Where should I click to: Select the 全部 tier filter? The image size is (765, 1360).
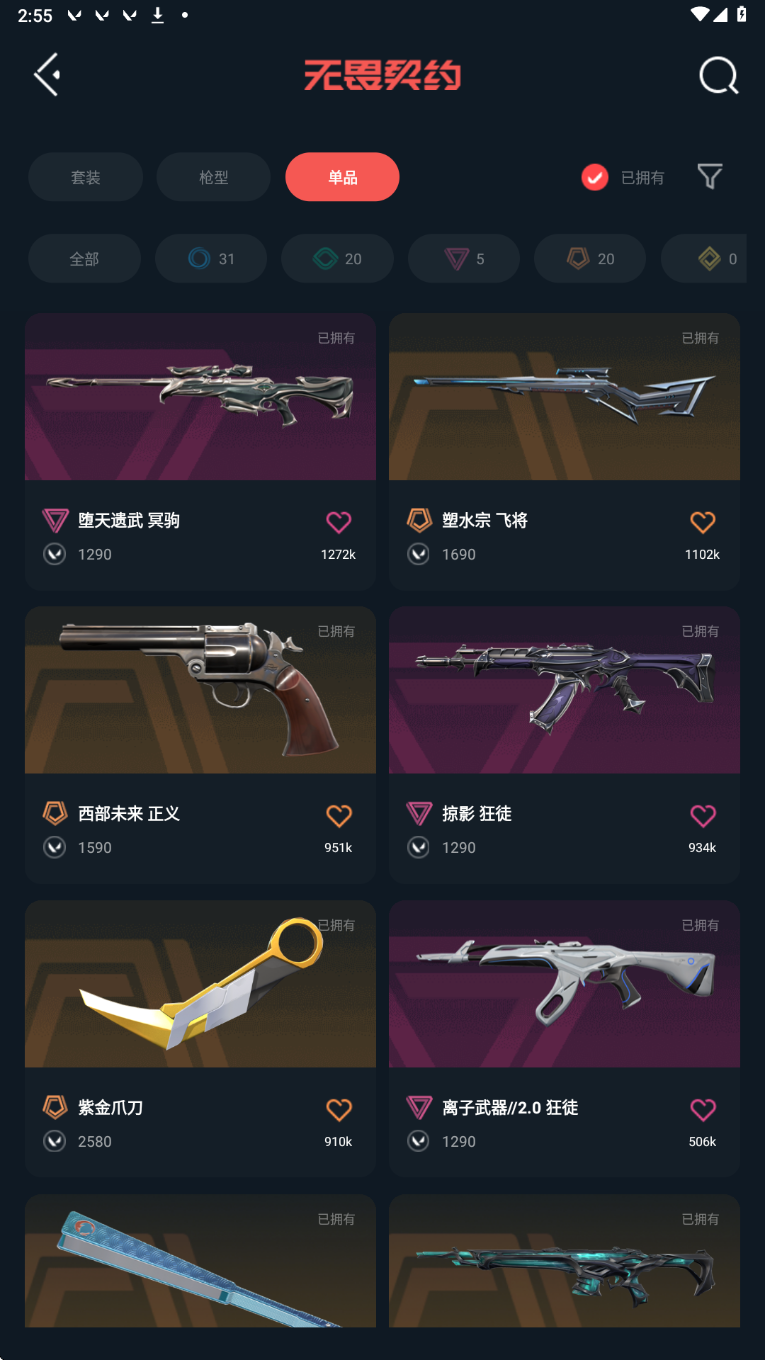click(84, 259)
